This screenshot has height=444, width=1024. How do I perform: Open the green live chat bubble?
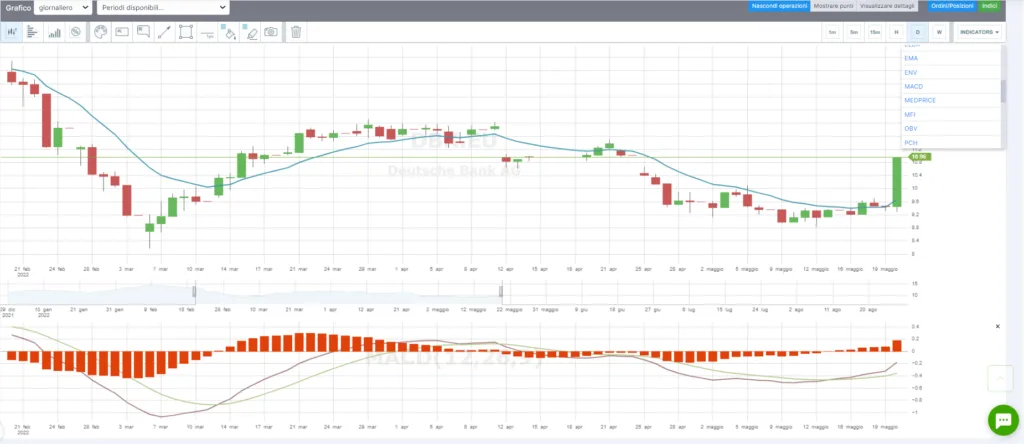coord(1004,420)
